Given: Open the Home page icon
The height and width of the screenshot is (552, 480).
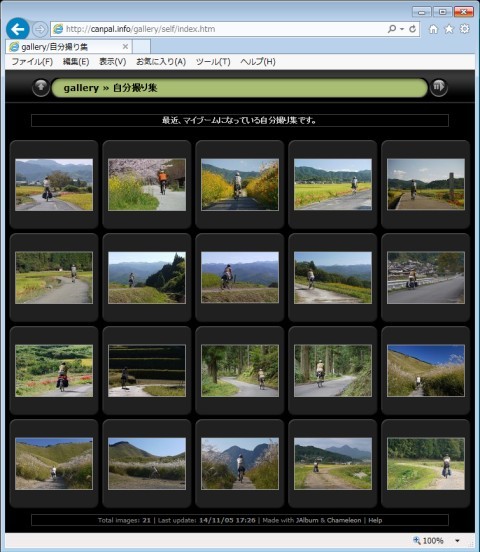Looking at the screenshot, I should pyautogui.click(x=433, y=29).
